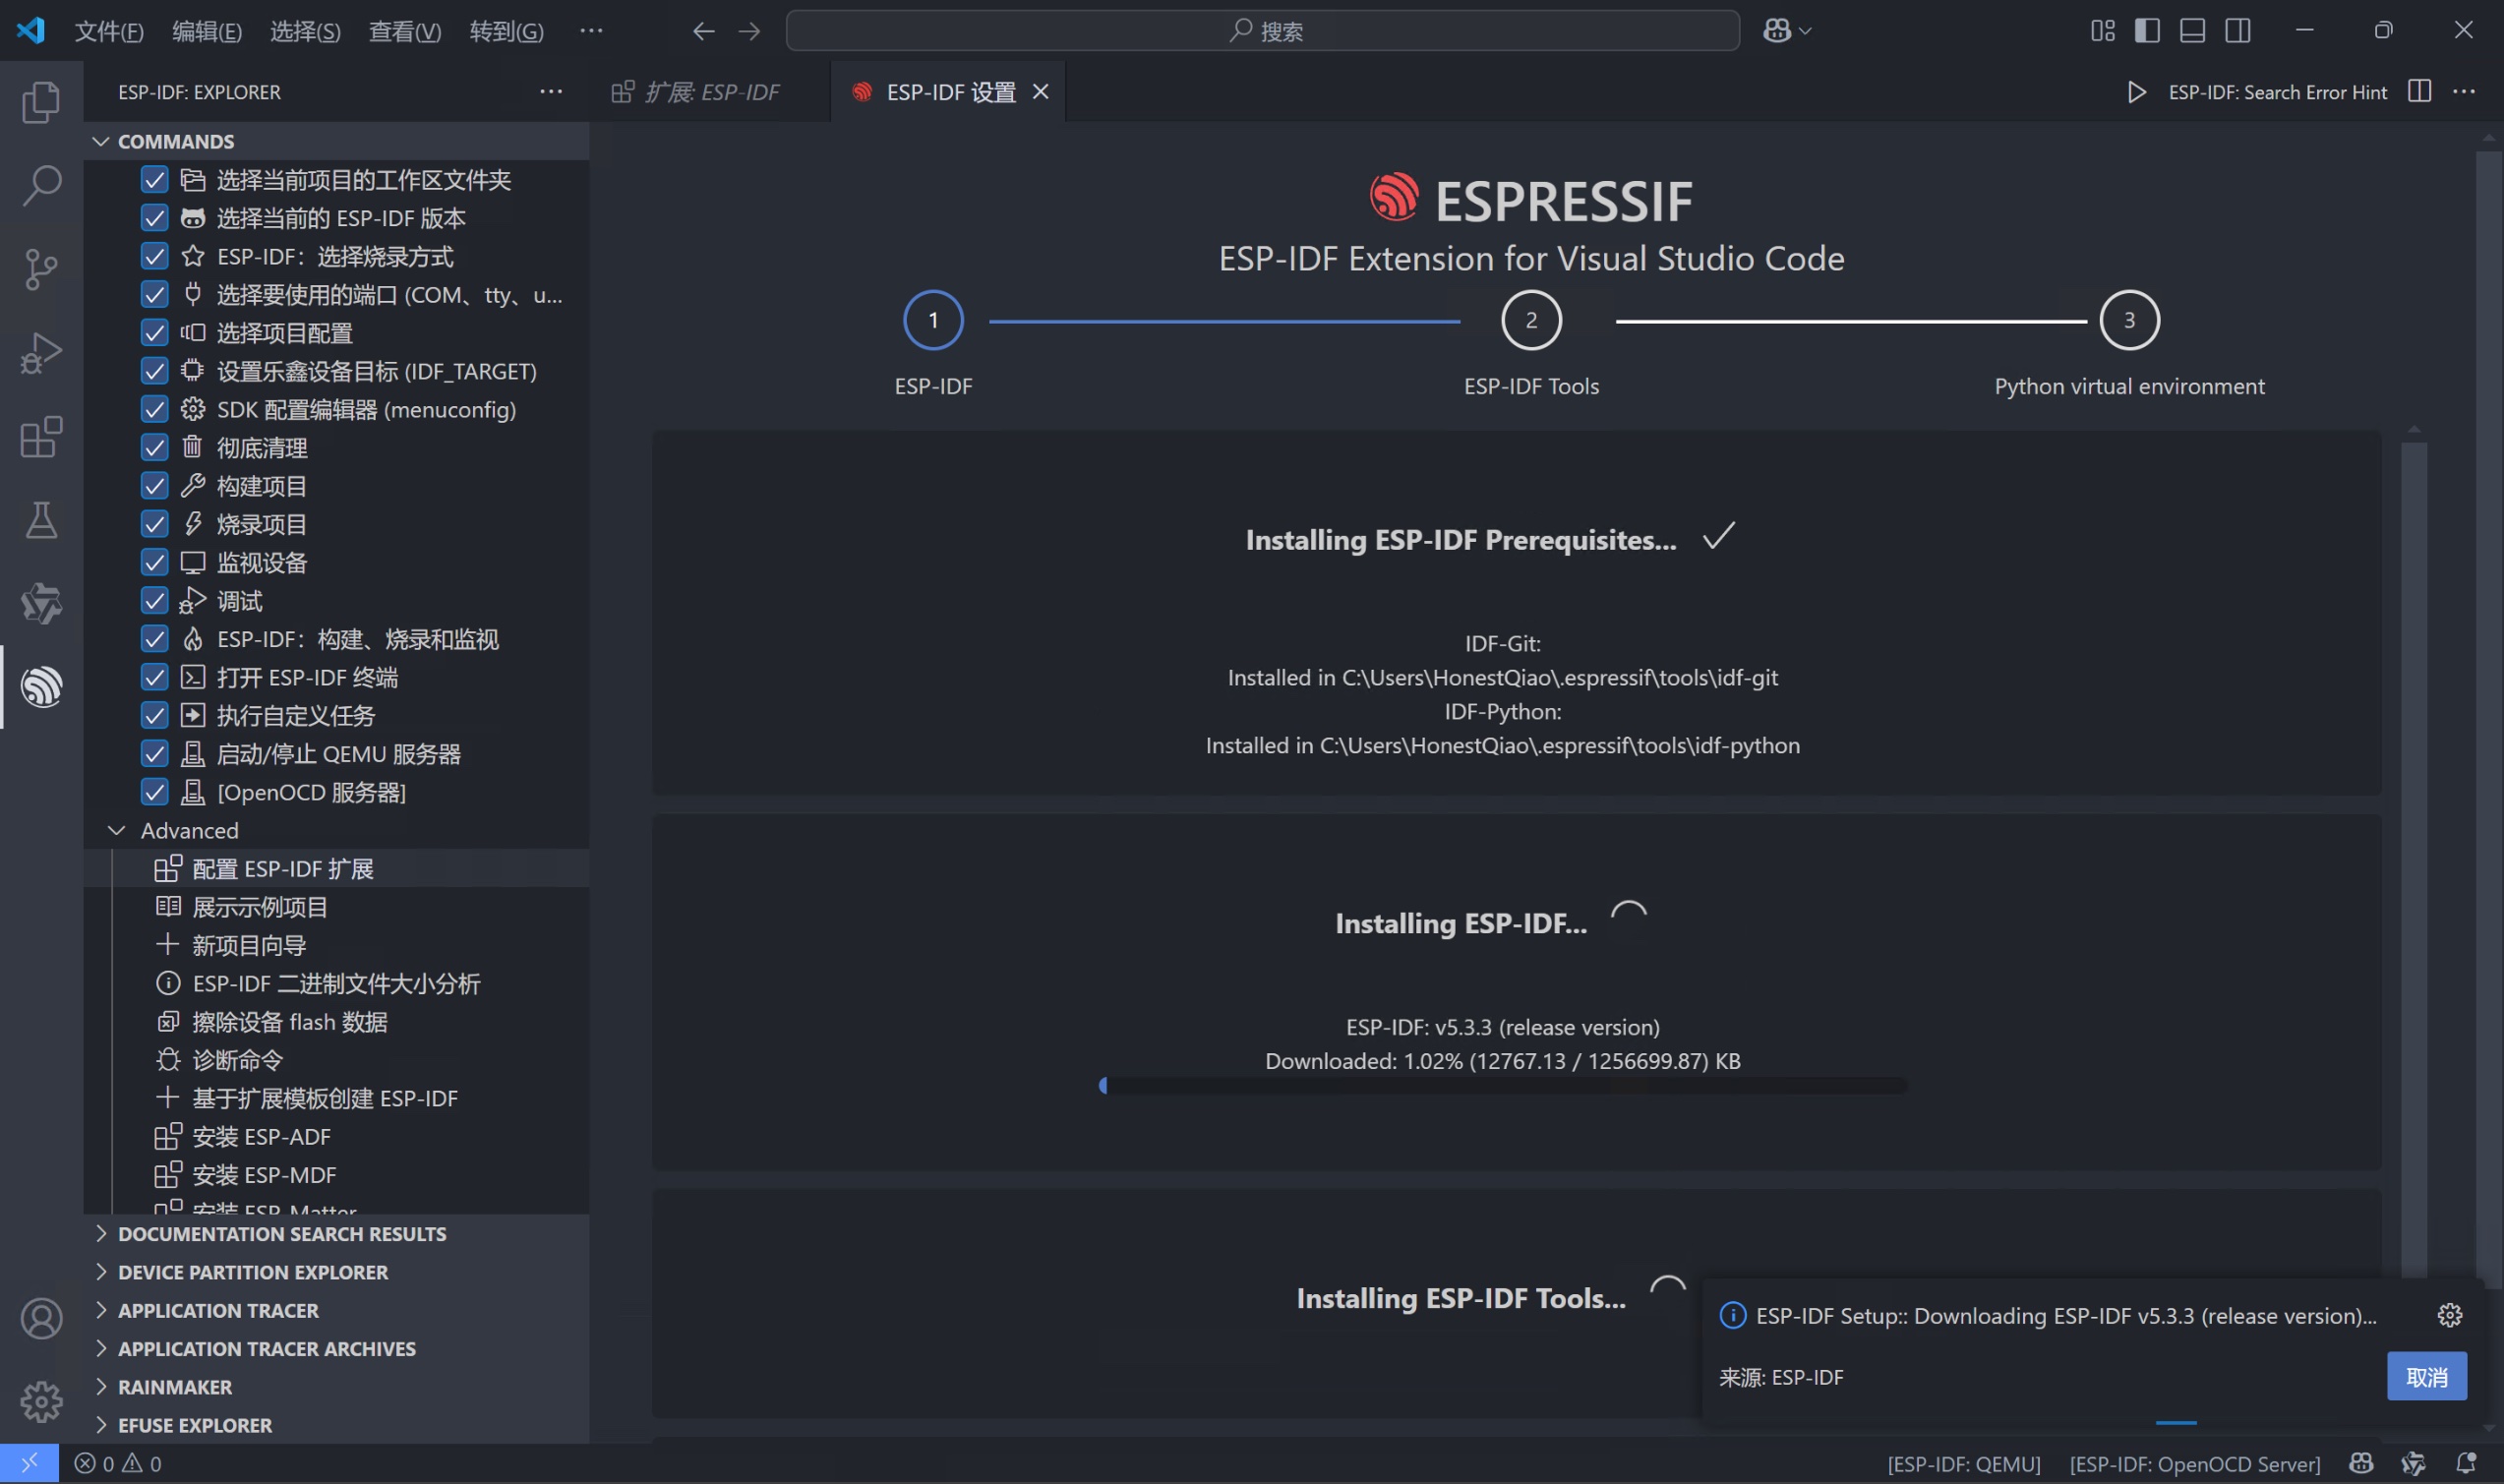Open notification settings gear in ESP-IDF Setup toast
Image resolution: width=2504 pixels, height=1484 pixels.
coord(2449,1315)
